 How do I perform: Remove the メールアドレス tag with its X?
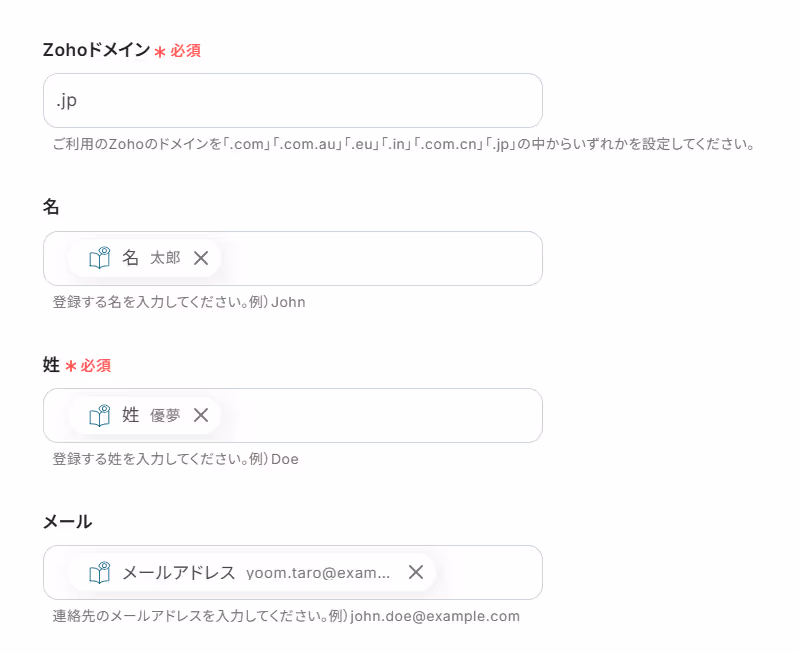pyautogui.click(x=416, y=572)
